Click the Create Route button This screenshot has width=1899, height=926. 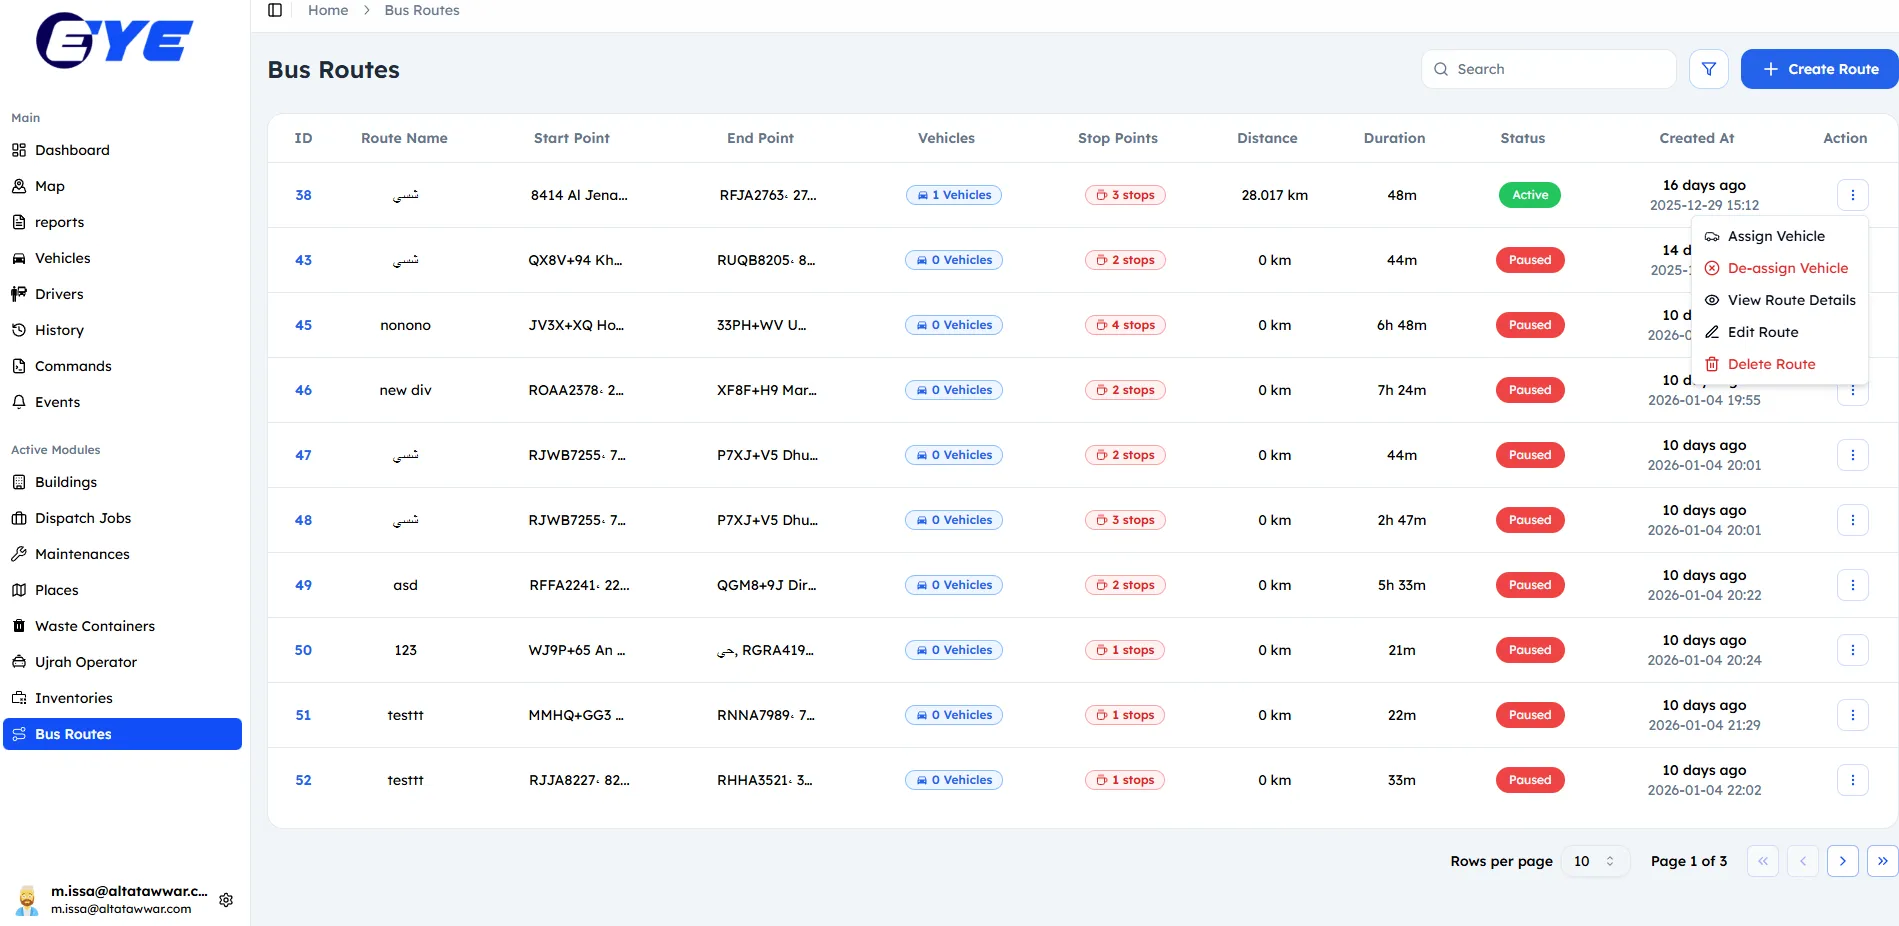click(1819, 69)
